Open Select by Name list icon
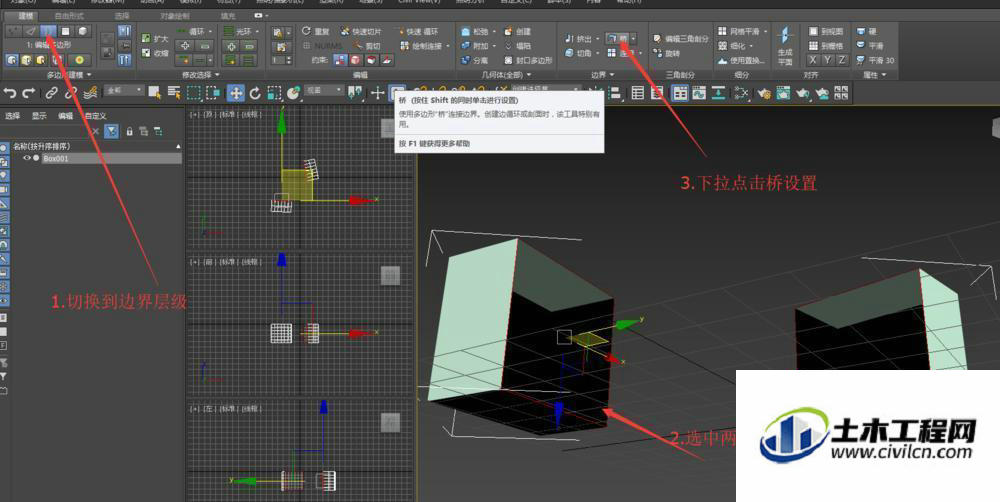 click(x=174, y=92)
